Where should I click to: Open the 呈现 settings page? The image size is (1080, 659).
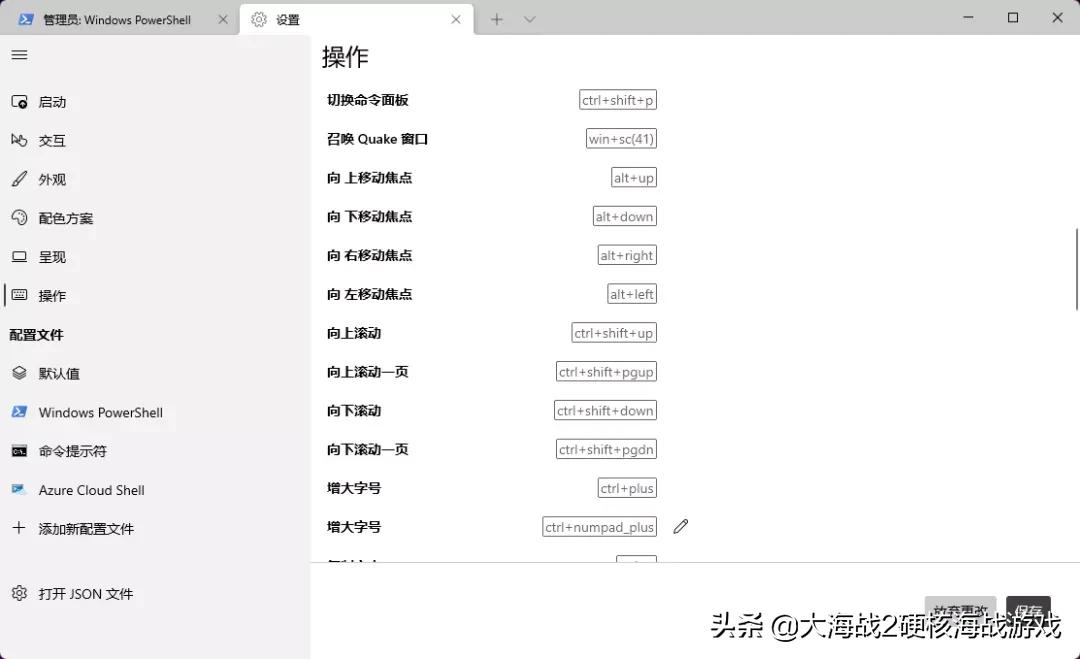[x=155, y=257]
